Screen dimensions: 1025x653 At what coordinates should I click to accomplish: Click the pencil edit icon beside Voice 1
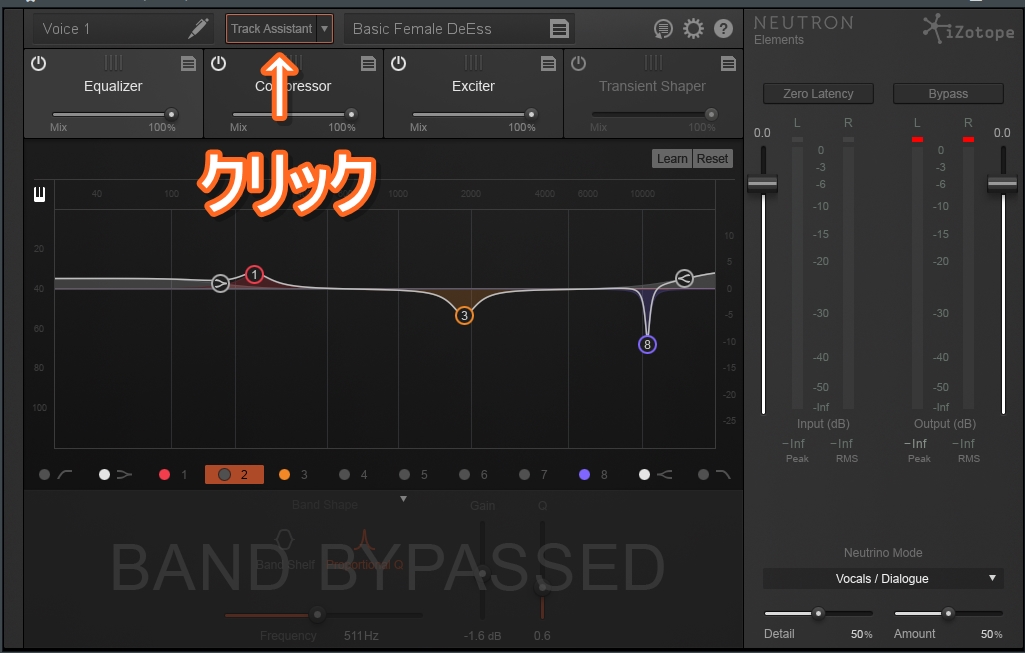pyautogui.click(x=199, y=29)
